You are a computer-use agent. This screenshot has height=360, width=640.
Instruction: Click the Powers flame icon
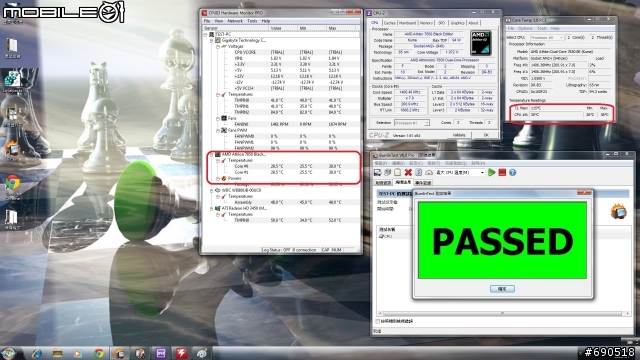[x=224, y=178]
